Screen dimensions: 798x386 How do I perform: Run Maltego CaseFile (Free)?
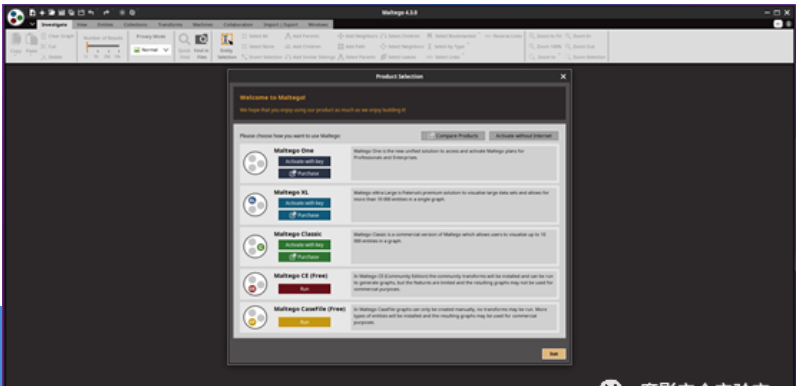pos(304,322)
